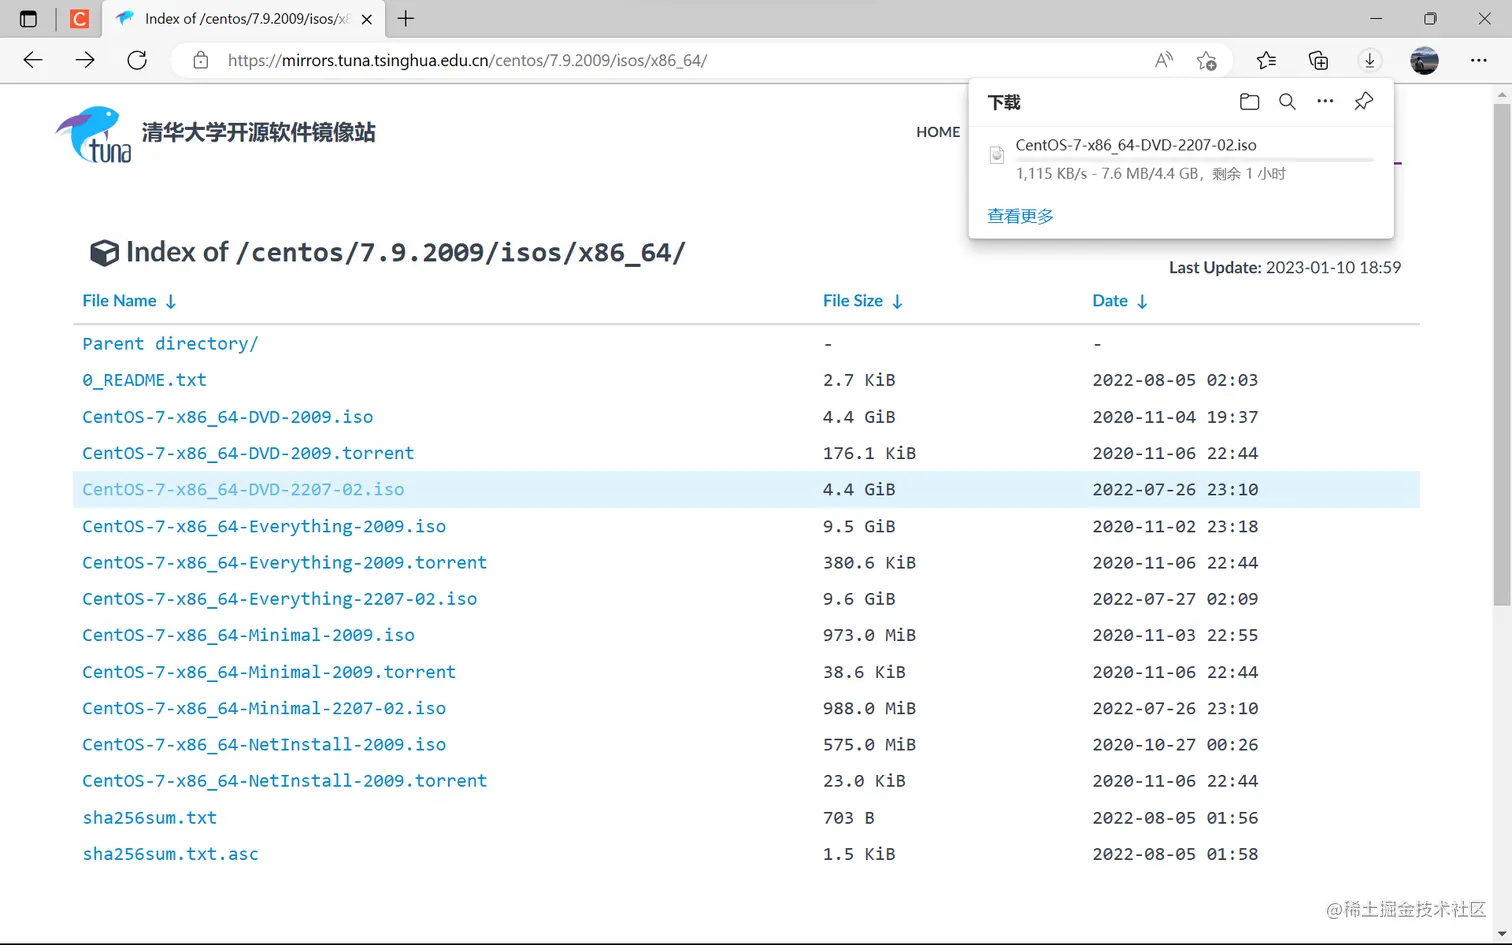Screen dimensions: 1512x945
Task: Open more options in downloads popup
Action: [x=1325, y=101]
